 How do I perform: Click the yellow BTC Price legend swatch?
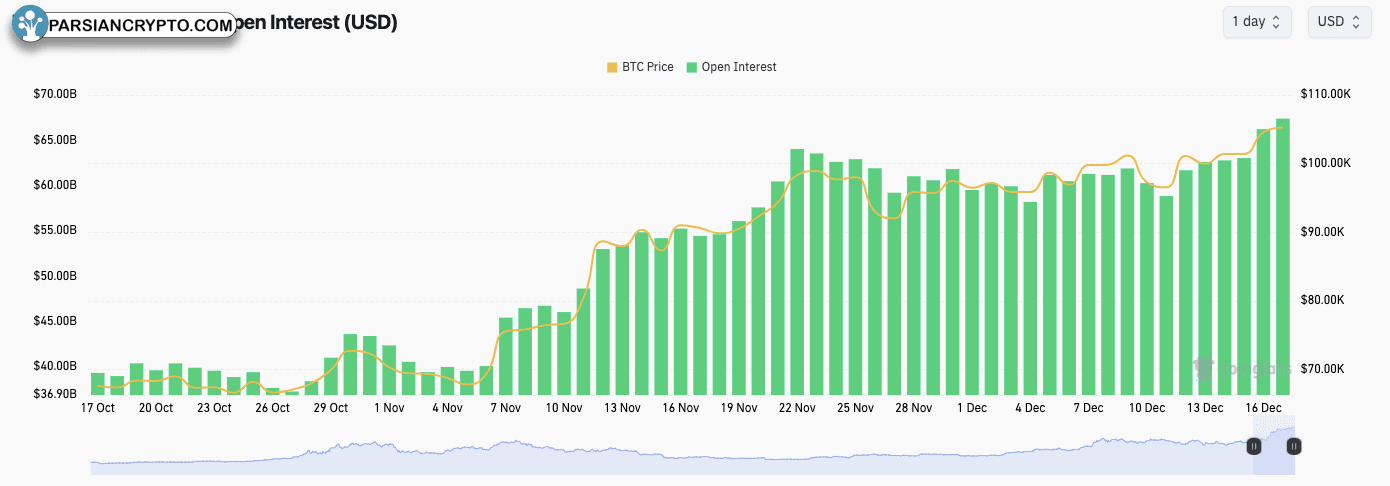click(x=612, y=67)
